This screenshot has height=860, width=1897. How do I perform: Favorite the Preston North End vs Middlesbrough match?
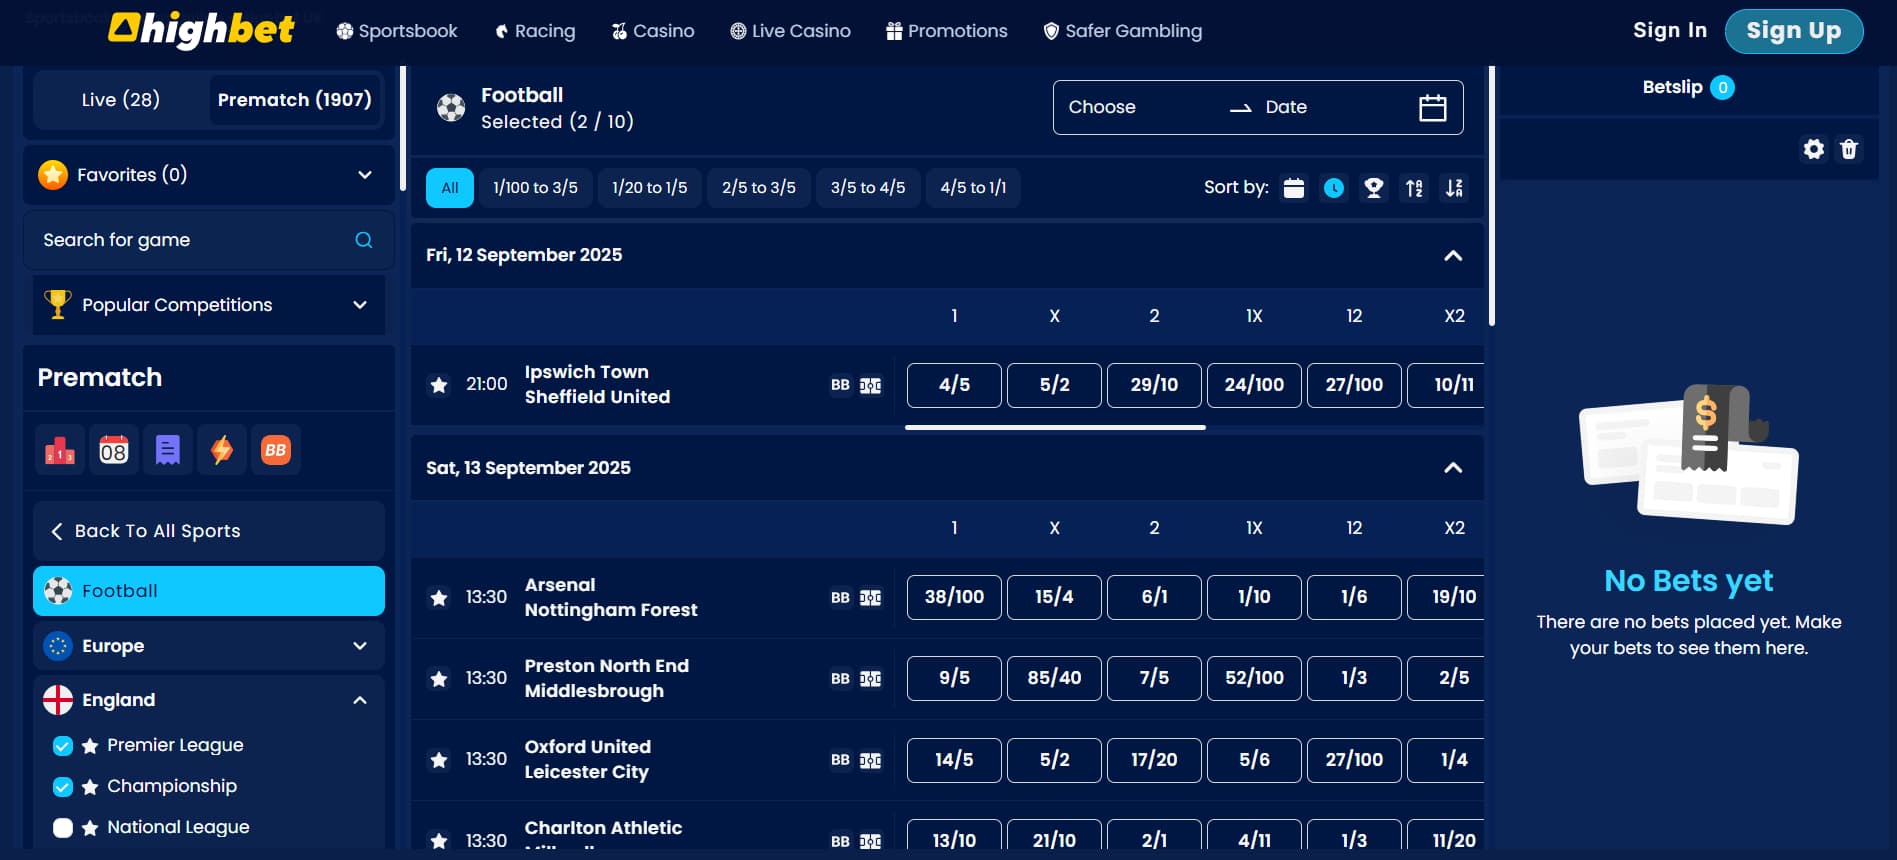pos(439,679)
